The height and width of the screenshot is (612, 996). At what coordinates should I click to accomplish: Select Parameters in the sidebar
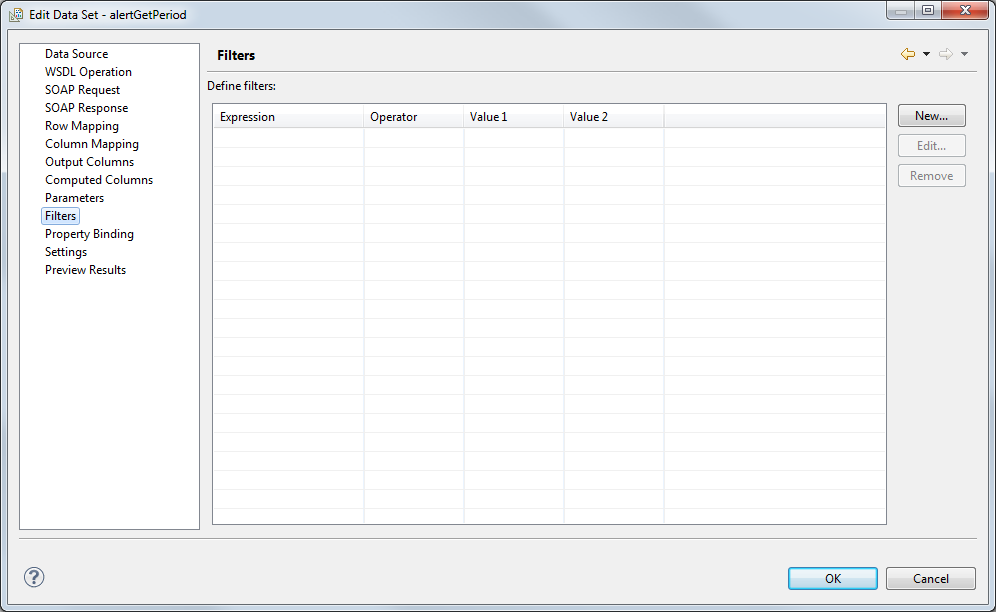(74, 198)
